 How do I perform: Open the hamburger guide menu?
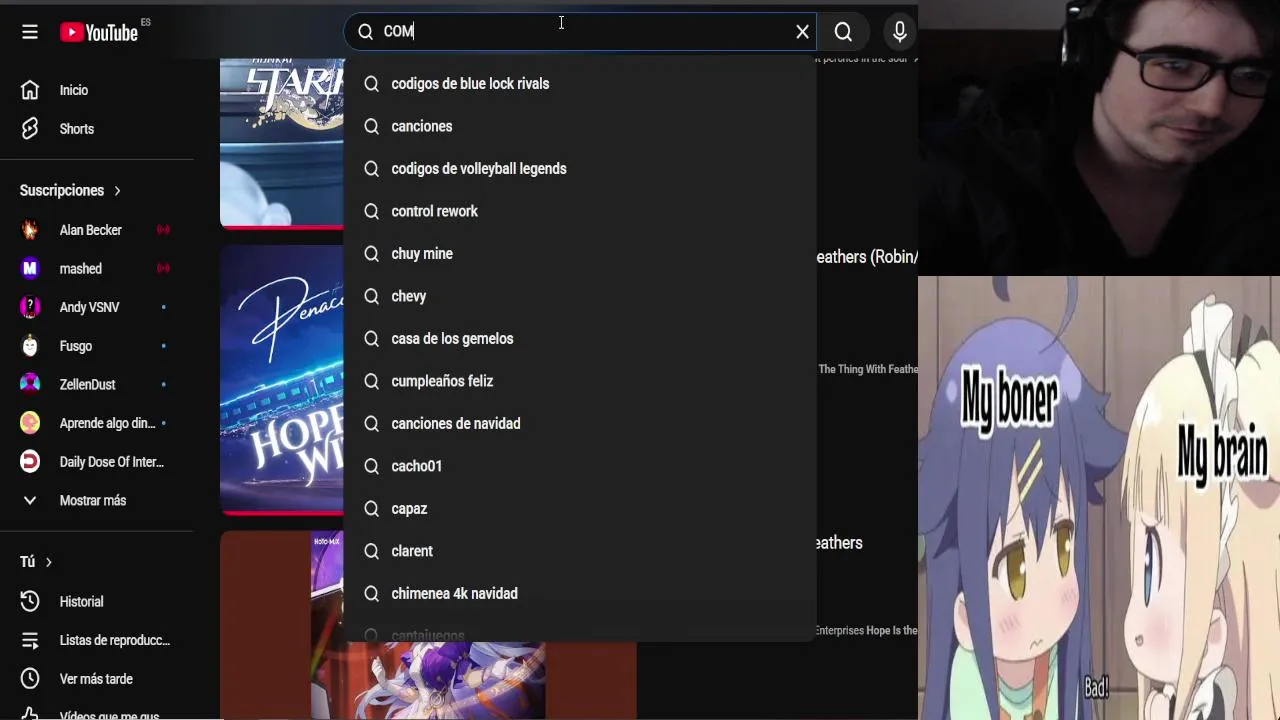(30, 32)
